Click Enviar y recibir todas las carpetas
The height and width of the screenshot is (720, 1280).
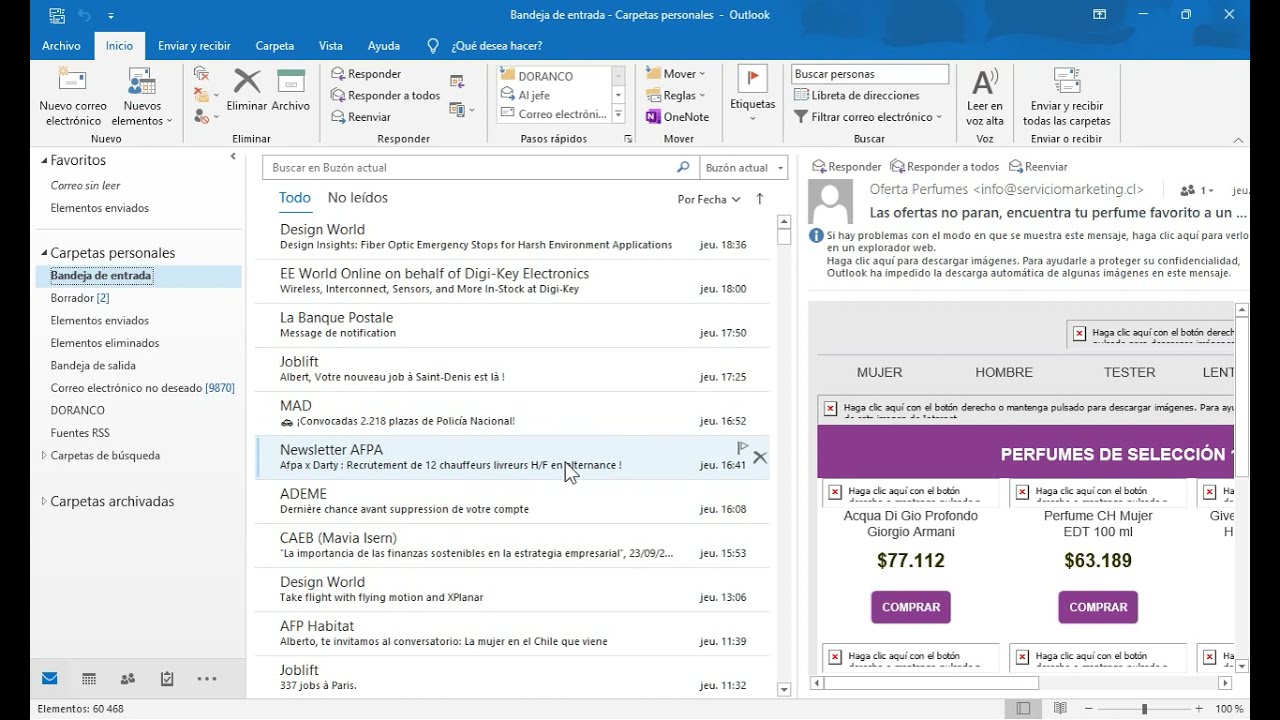click(1067, 97)
